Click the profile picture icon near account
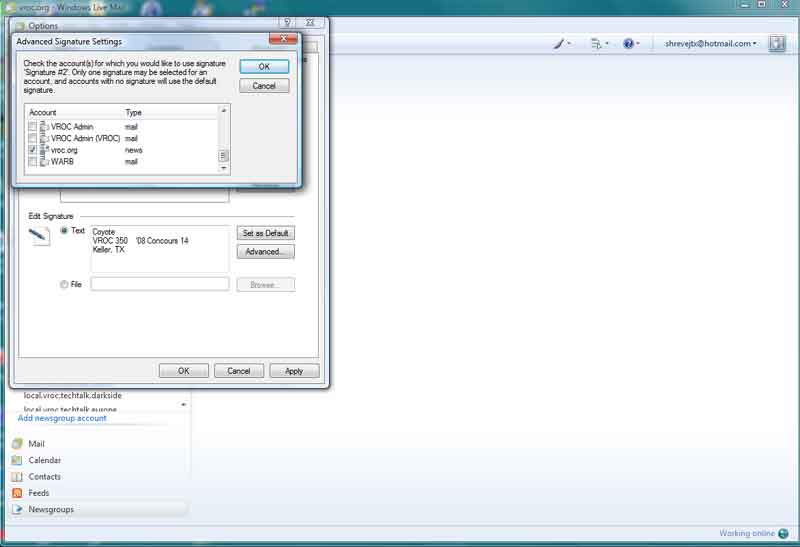Screen dimensions: 800x547 tap(777, 43)
